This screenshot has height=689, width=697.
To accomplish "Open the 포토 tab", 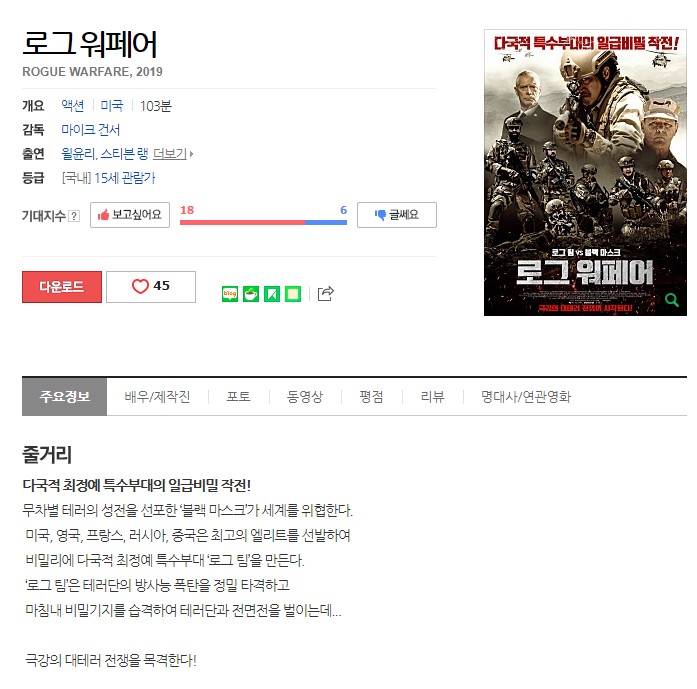I will coord(239,397).
